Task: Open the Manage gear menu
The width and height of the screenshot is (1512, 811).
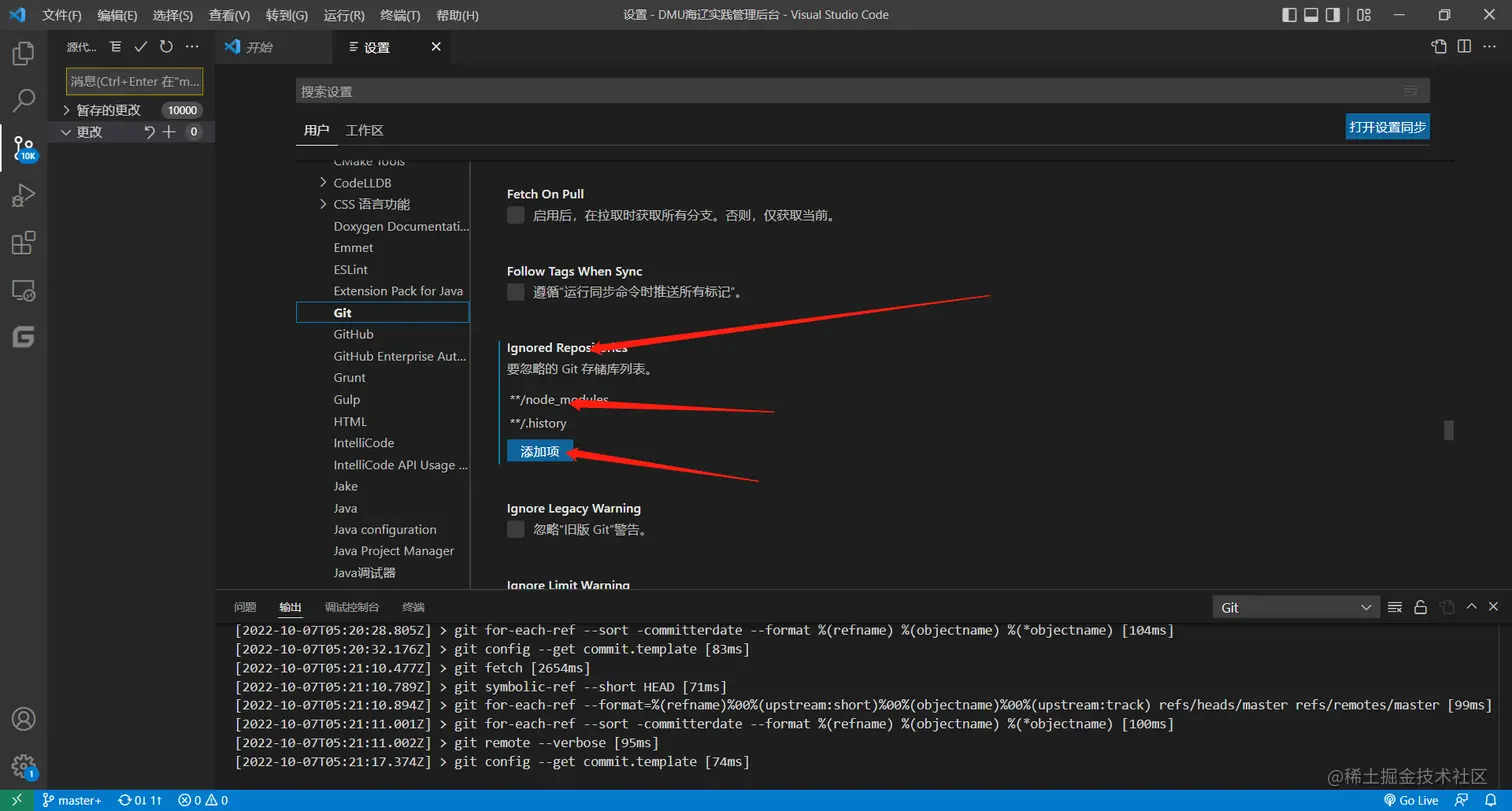Action: coord(23,766)
